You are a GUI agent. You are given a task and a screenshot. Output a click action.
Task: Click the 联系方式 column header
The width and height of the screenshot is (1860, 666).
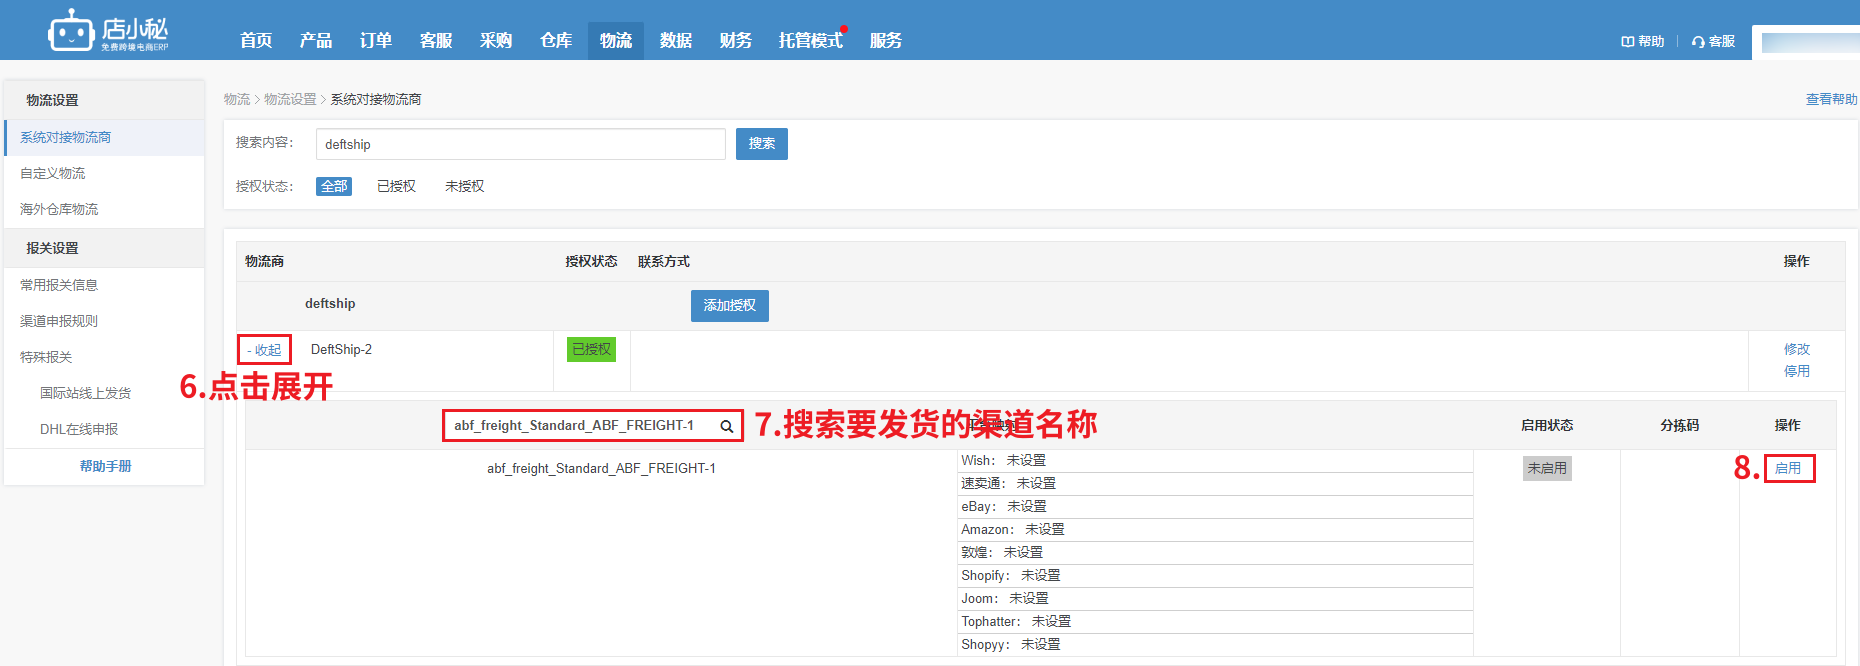click(x=664, y=262)
